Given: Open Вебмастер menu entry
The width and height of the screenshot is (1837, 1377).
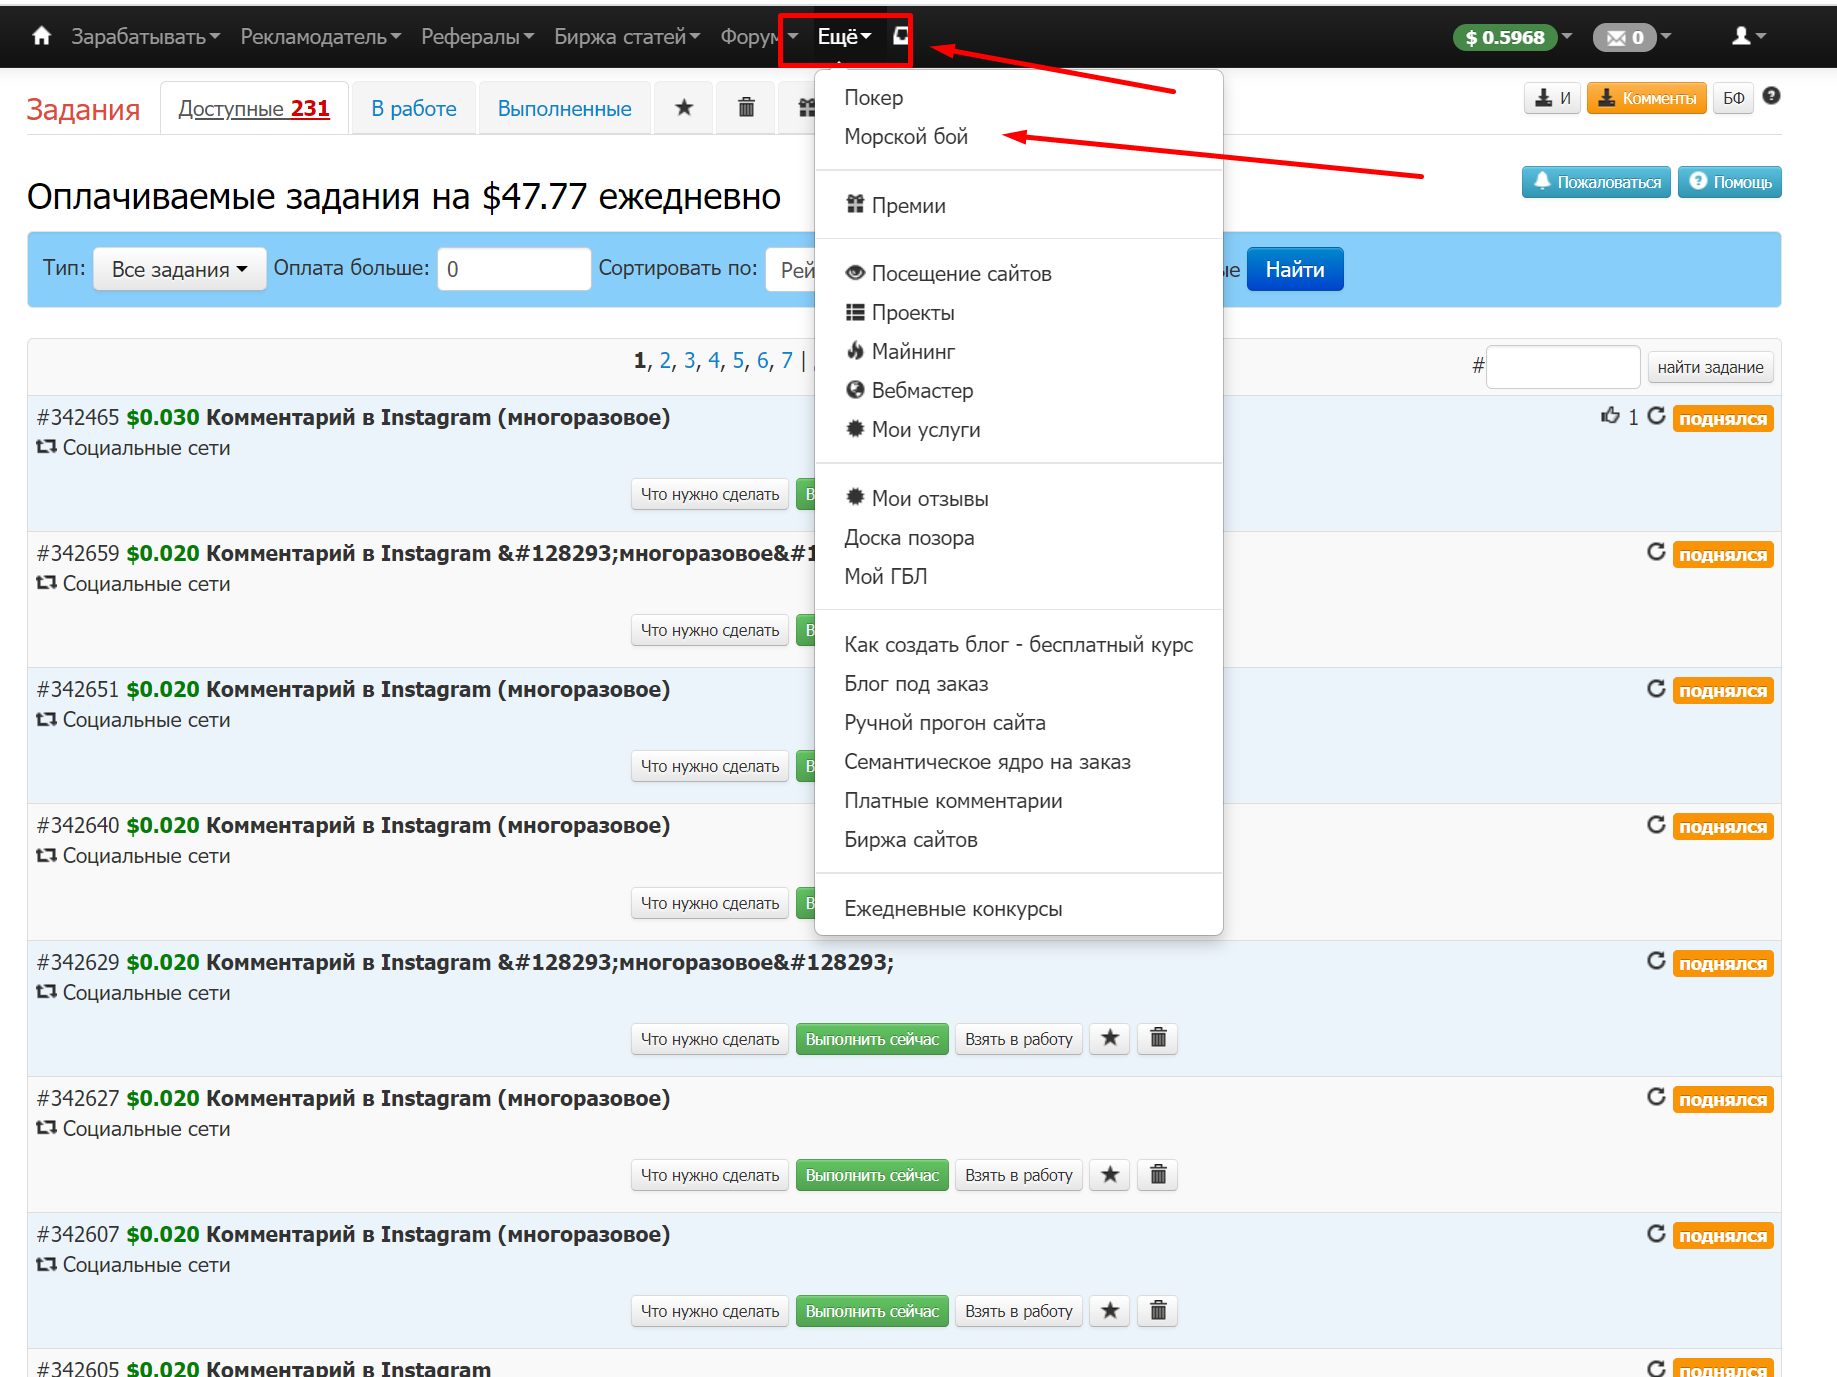Looking at the screenshot, I should [909, 391].
